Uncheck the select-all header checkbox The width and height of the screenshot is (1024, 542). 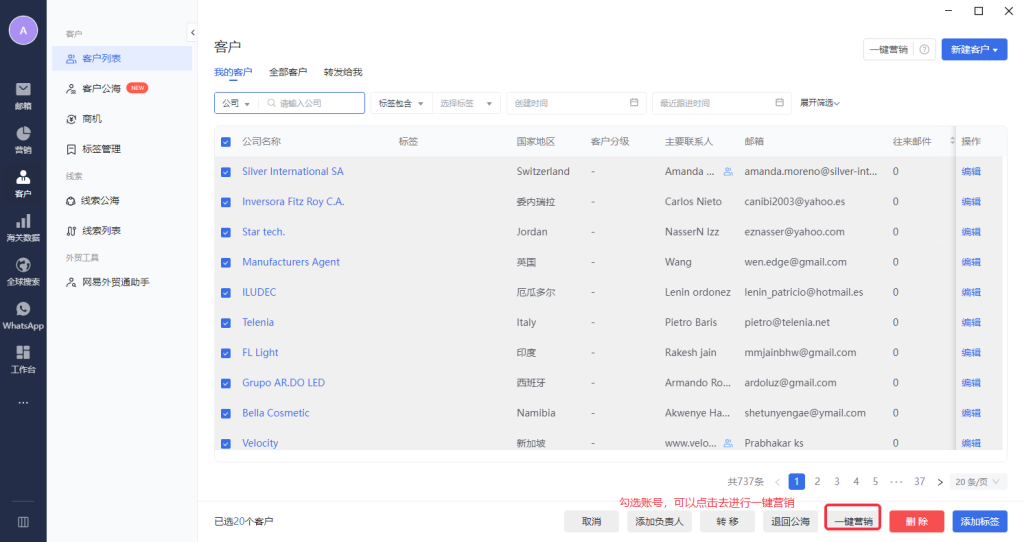[x=225, y=142]
